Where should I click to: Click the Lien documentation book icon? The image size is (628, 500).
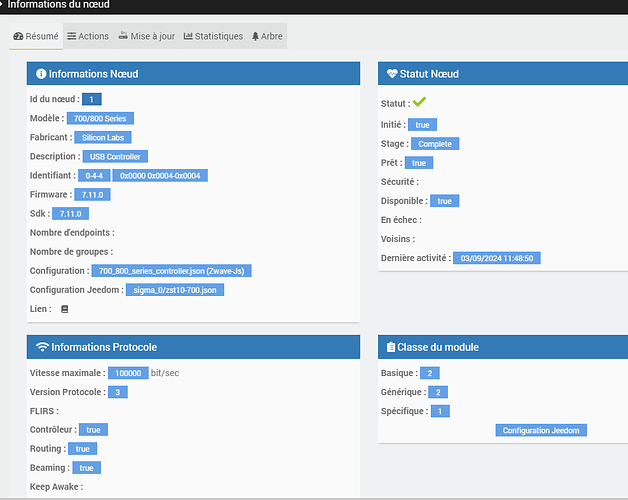pyautogui.click(x=64, y=309)
